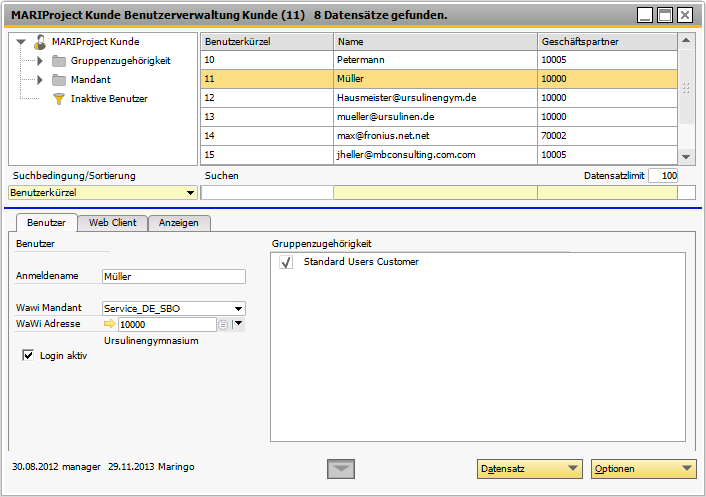Click the Benutzerkürzel column header

pyautogui.click(x=267, y=41)
